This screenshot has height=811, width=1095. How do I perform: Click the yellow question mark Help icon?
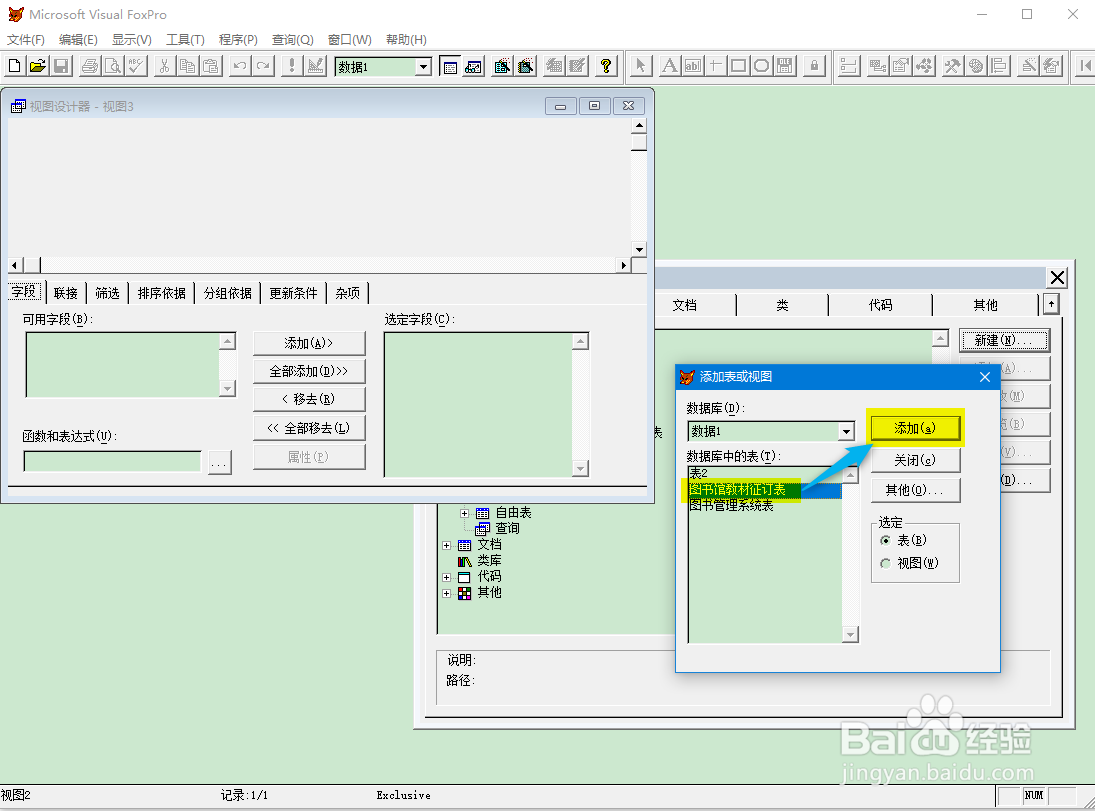coord(605,66)
